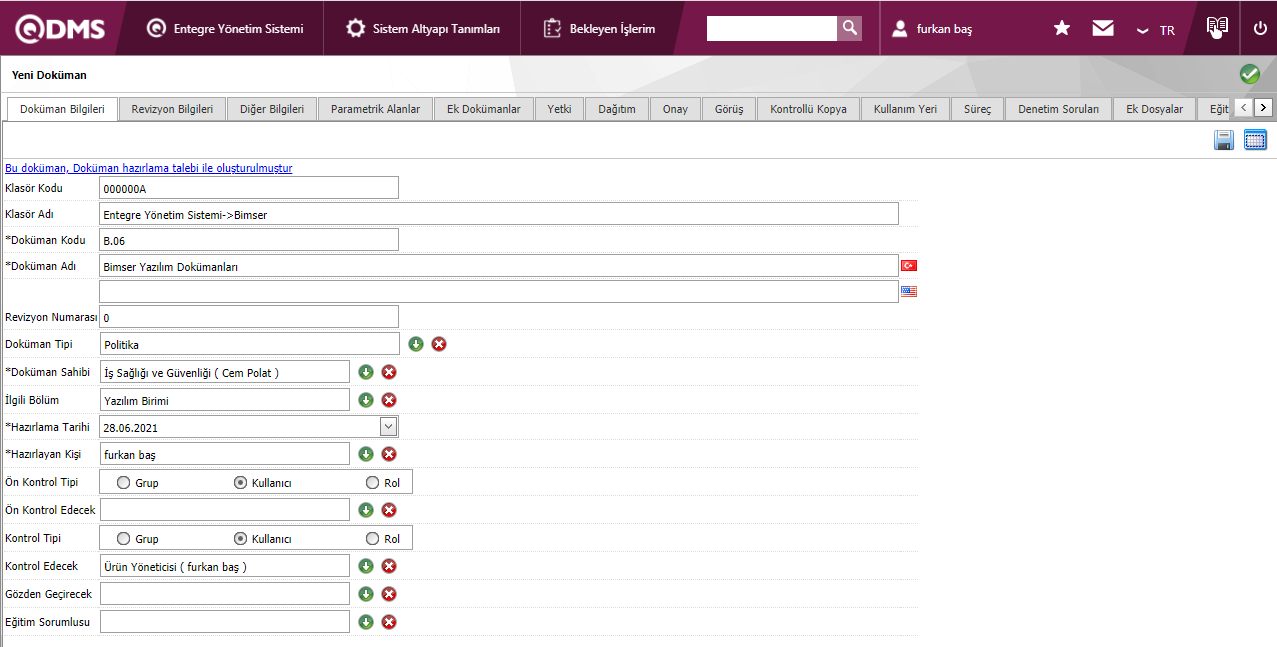Select Rol radio for Kontrol Tipi
The height and width of the screenshot is (647, 1277).
pyautogui.click(x=373, y=539)
